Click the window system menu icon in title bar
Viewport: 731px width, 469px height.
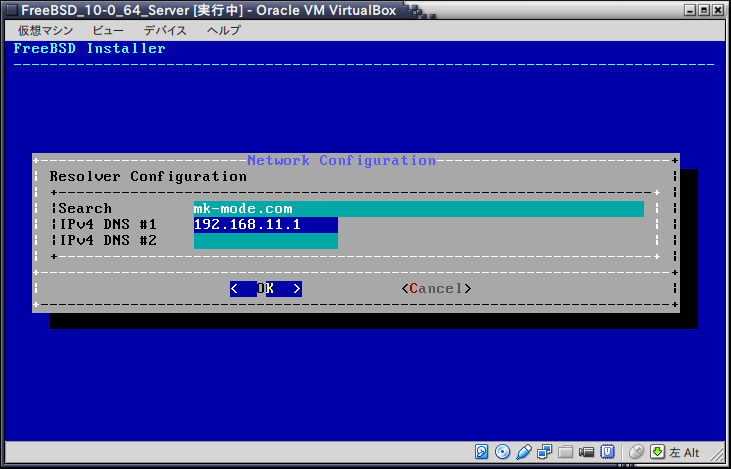10,10
